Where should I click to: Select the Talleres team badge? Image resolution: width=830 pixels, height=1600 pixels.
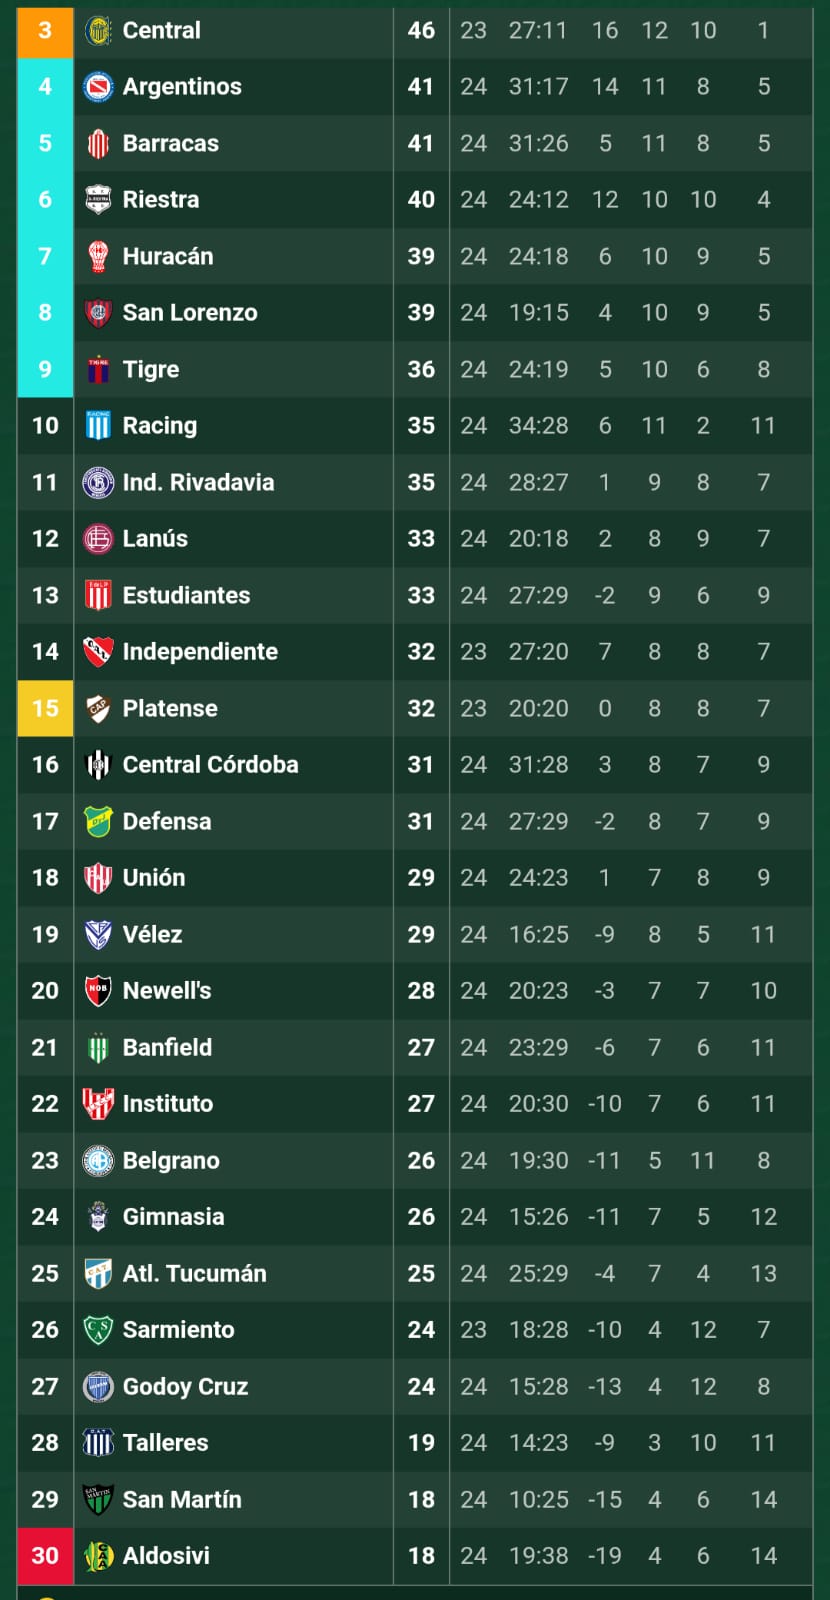98,1443
